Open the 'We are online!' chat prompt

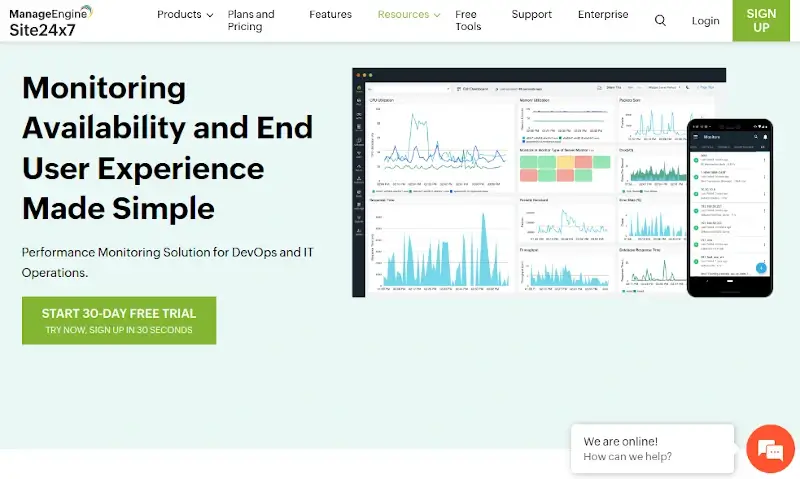coord(653,449)
